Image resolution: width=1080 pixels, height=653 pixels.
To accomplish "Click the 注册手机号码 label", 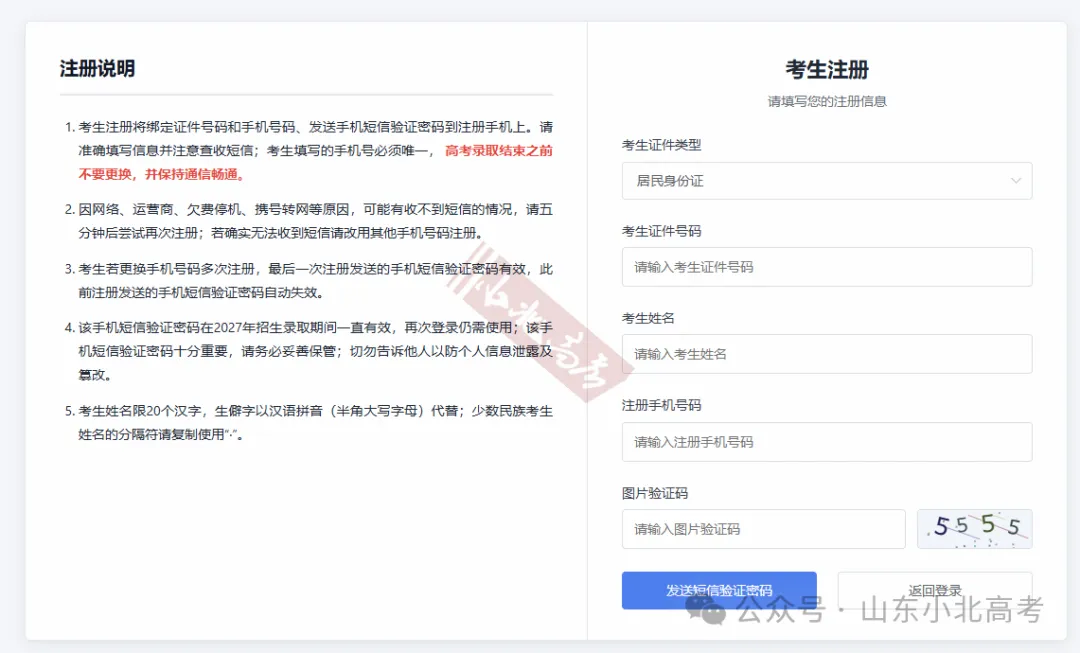I will (x=661, y=405).
